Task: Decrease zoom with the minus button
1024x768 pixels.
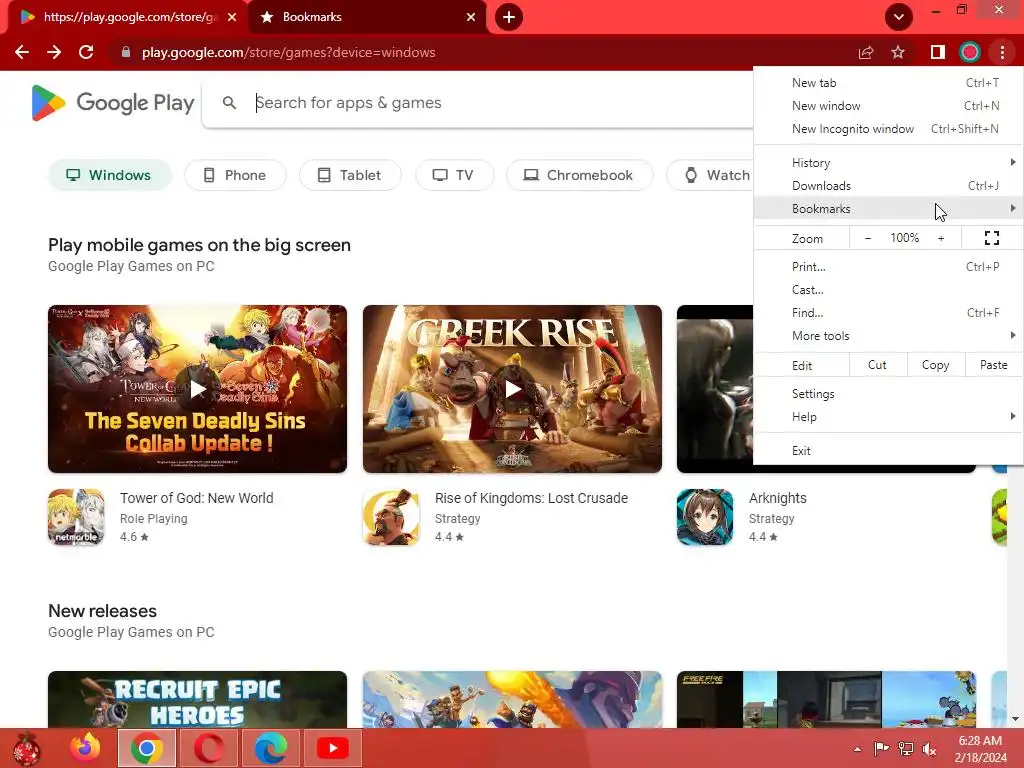Action: pyautogui.click(x=868, y=238)
